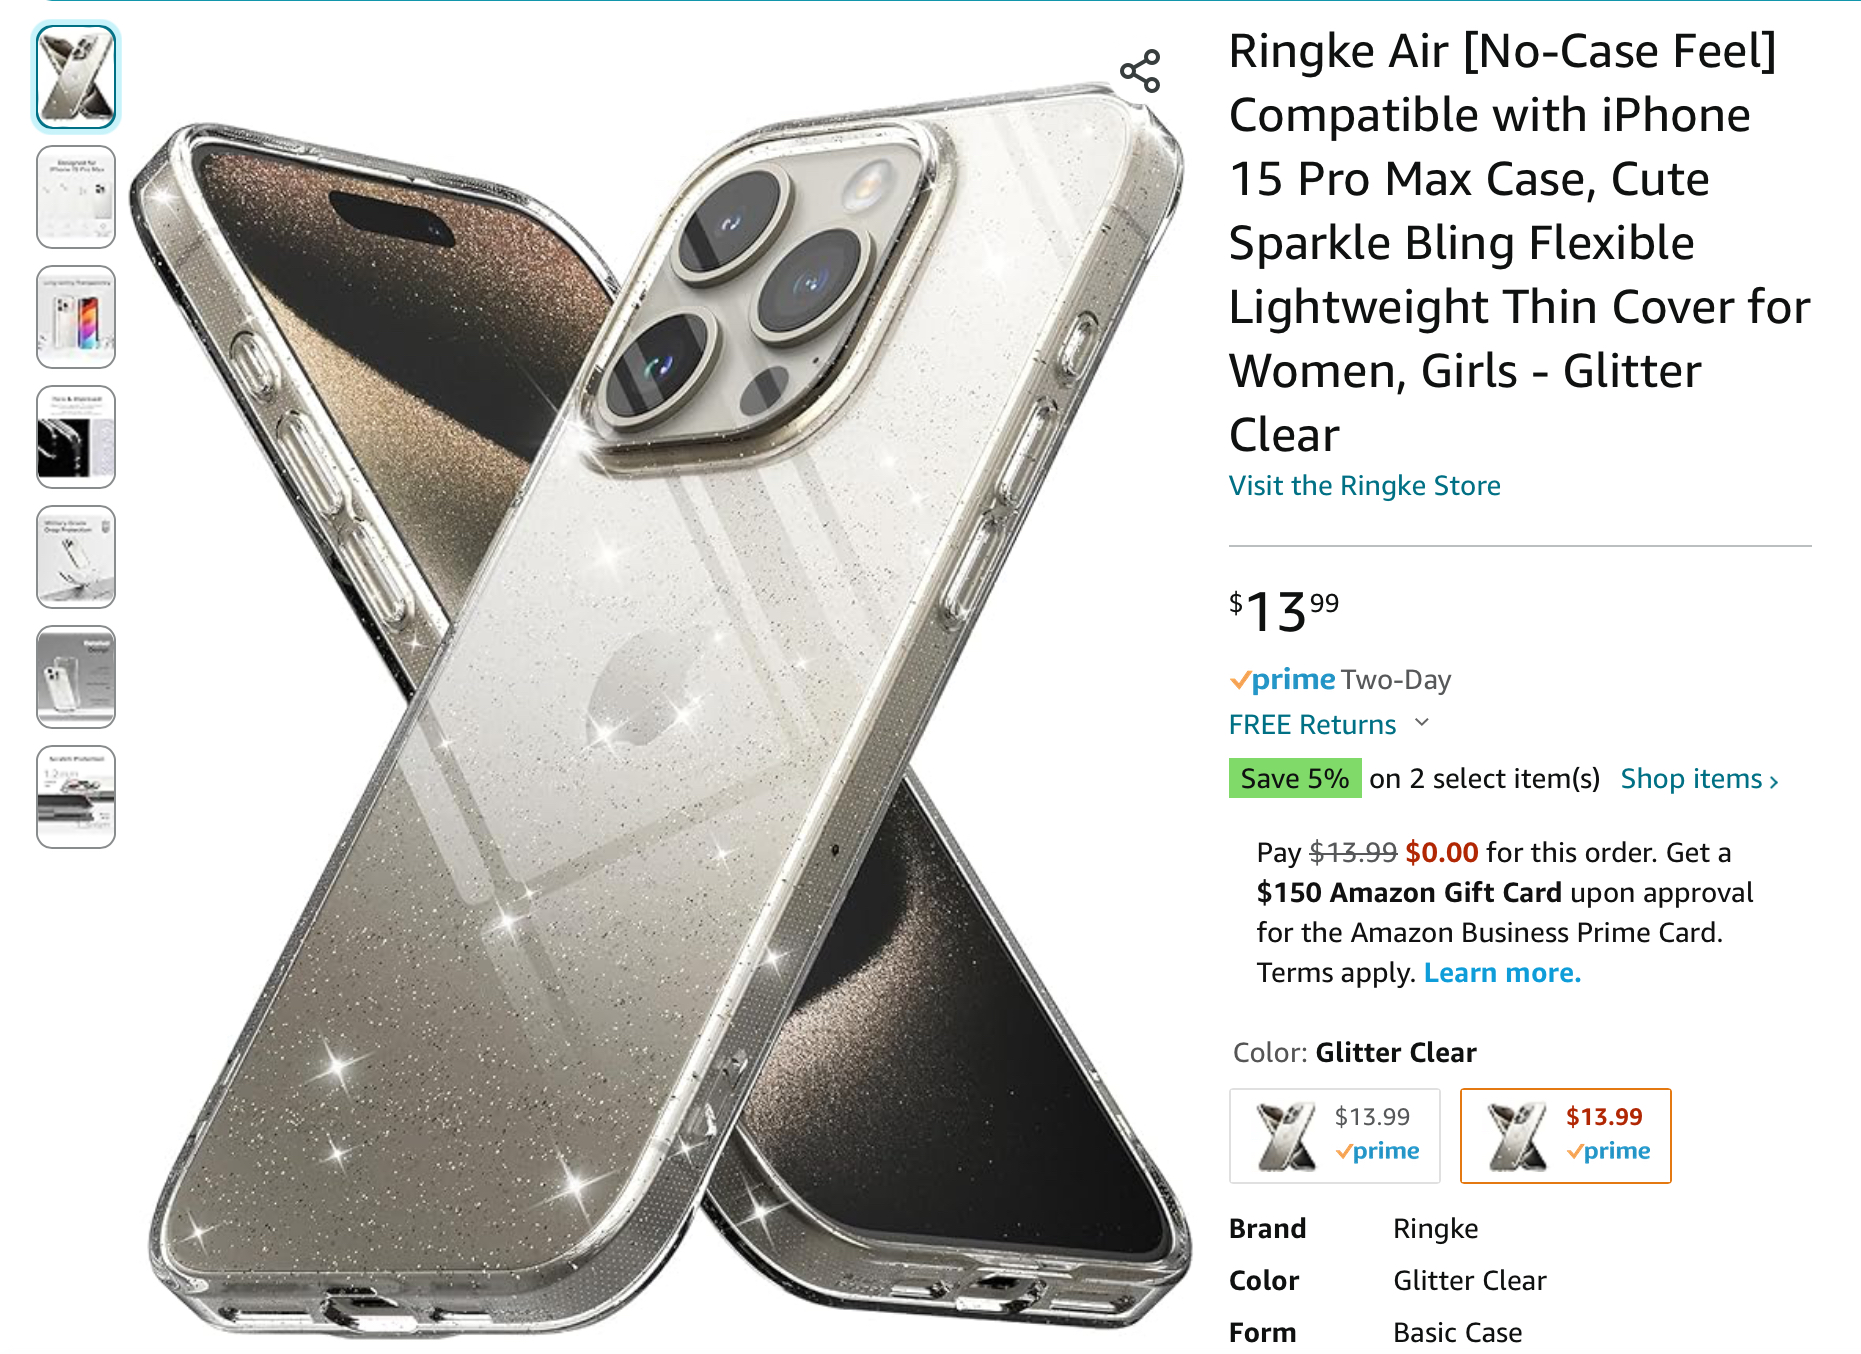Select the fifth thumbnail showing drop protection
The height and width of the screenshot is (1354, 1861).
coord(76,557)
